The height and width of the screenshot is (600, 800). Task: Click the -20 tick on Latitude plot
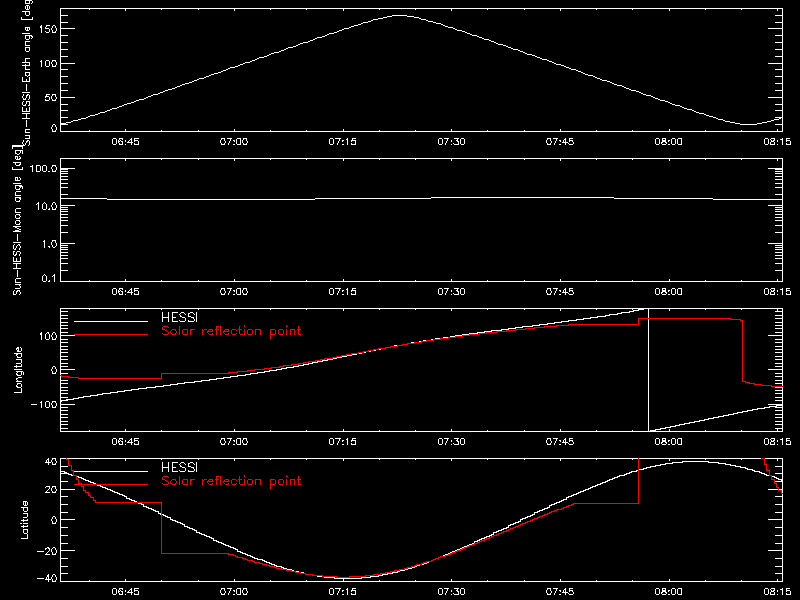click(x=47, y=551)
